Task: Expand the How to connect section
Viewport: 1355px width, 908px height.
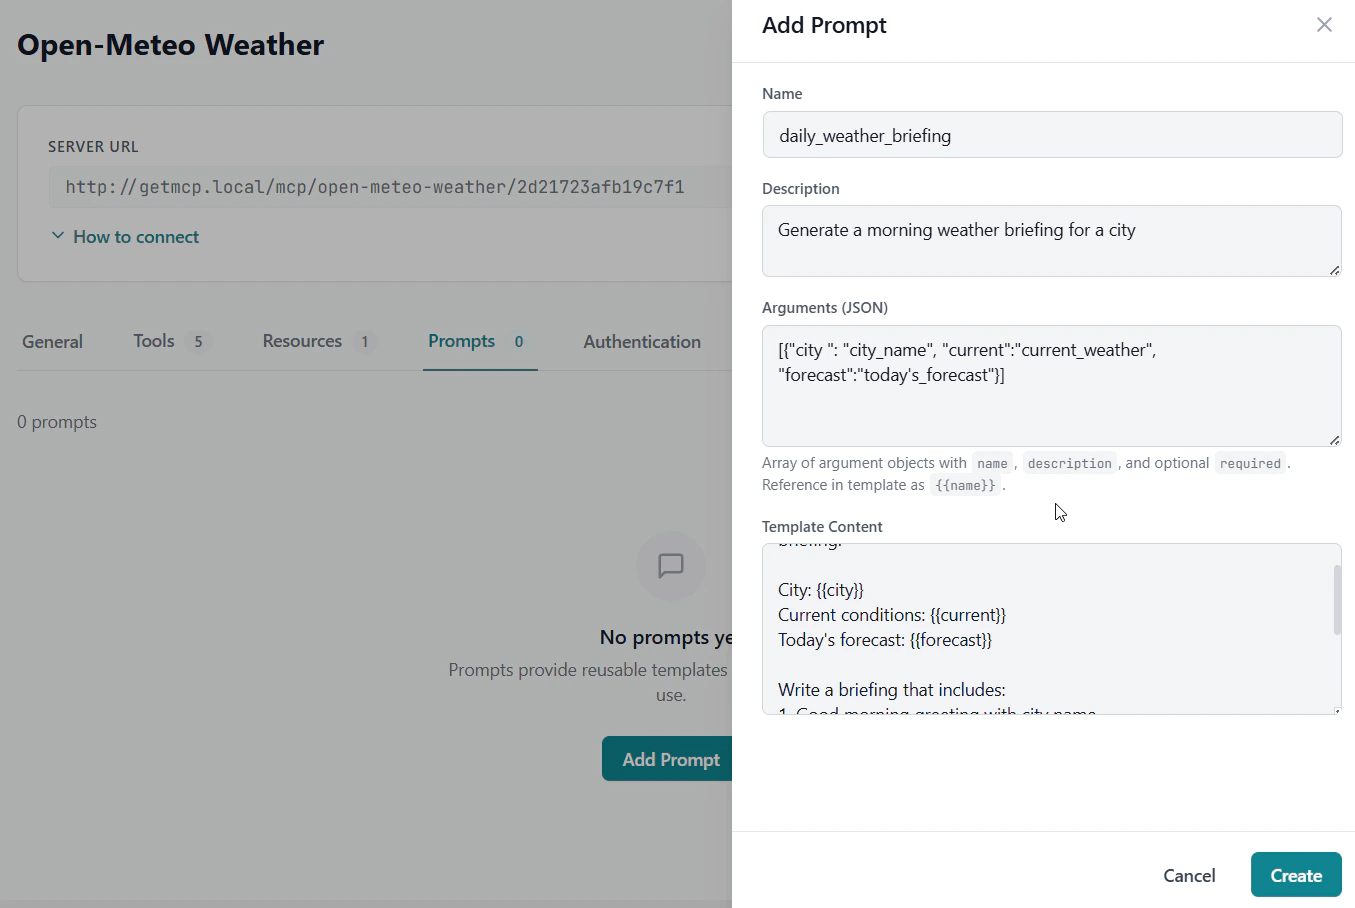Action: pos(126,237)
